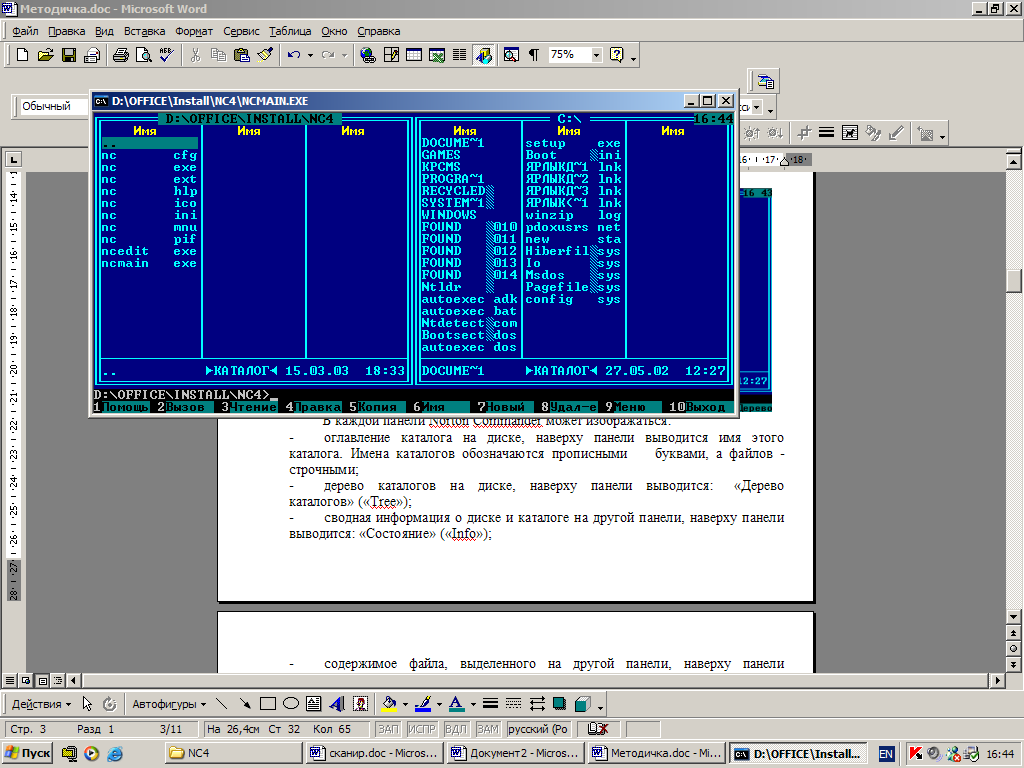Image resolution: width=1024 pixels, height=768 pixels.
Task: Save the document with the floppy icon
Action: pos(69,55)
